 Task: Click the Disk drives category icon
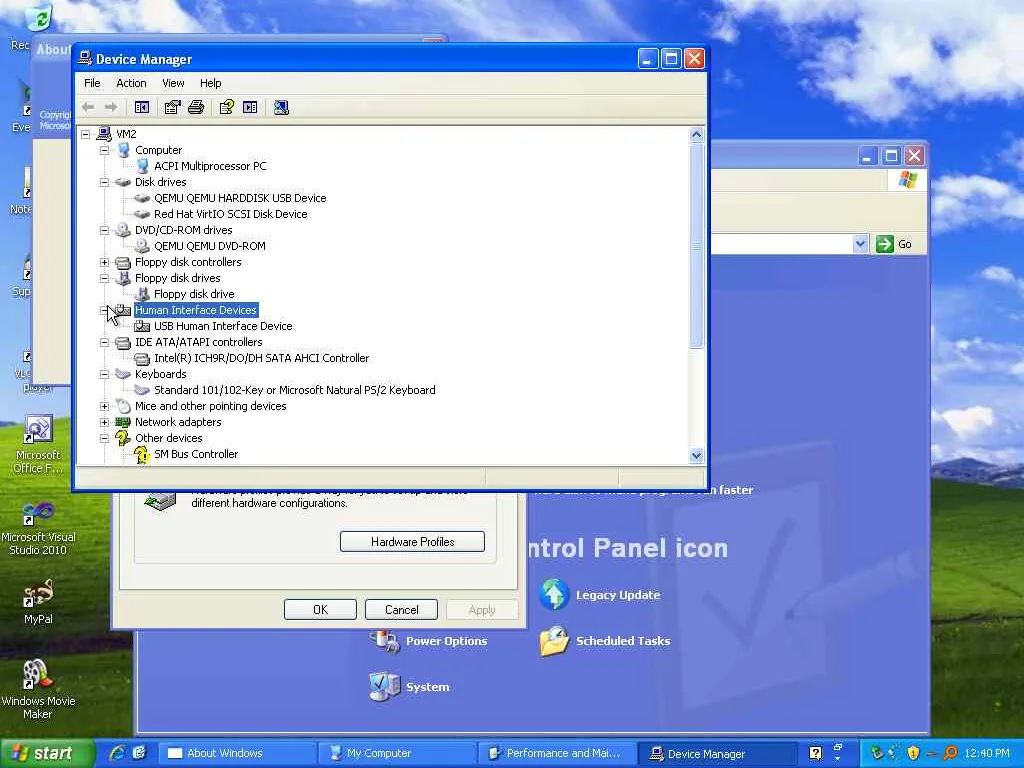(x=123, y=182)
